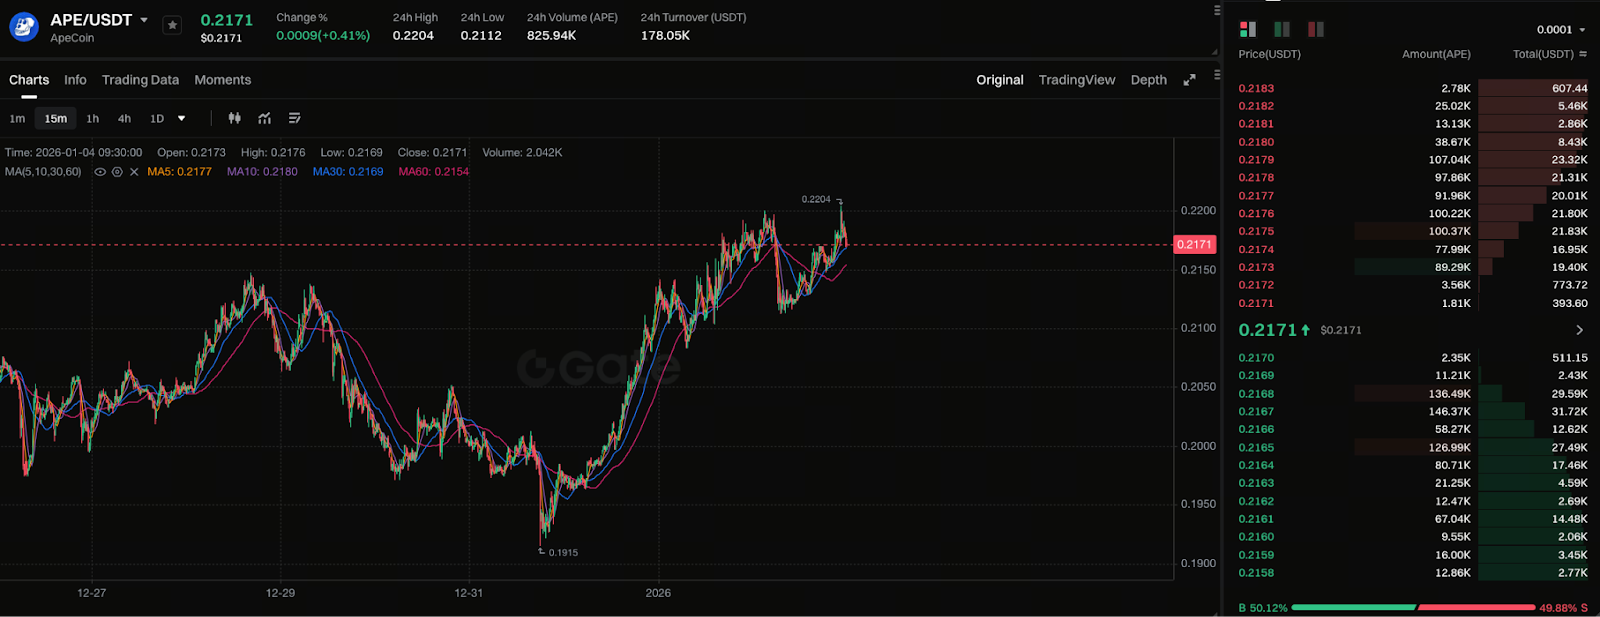
Task: Open the indicators icon in chart toolbar
Action: tap(264, 118)
